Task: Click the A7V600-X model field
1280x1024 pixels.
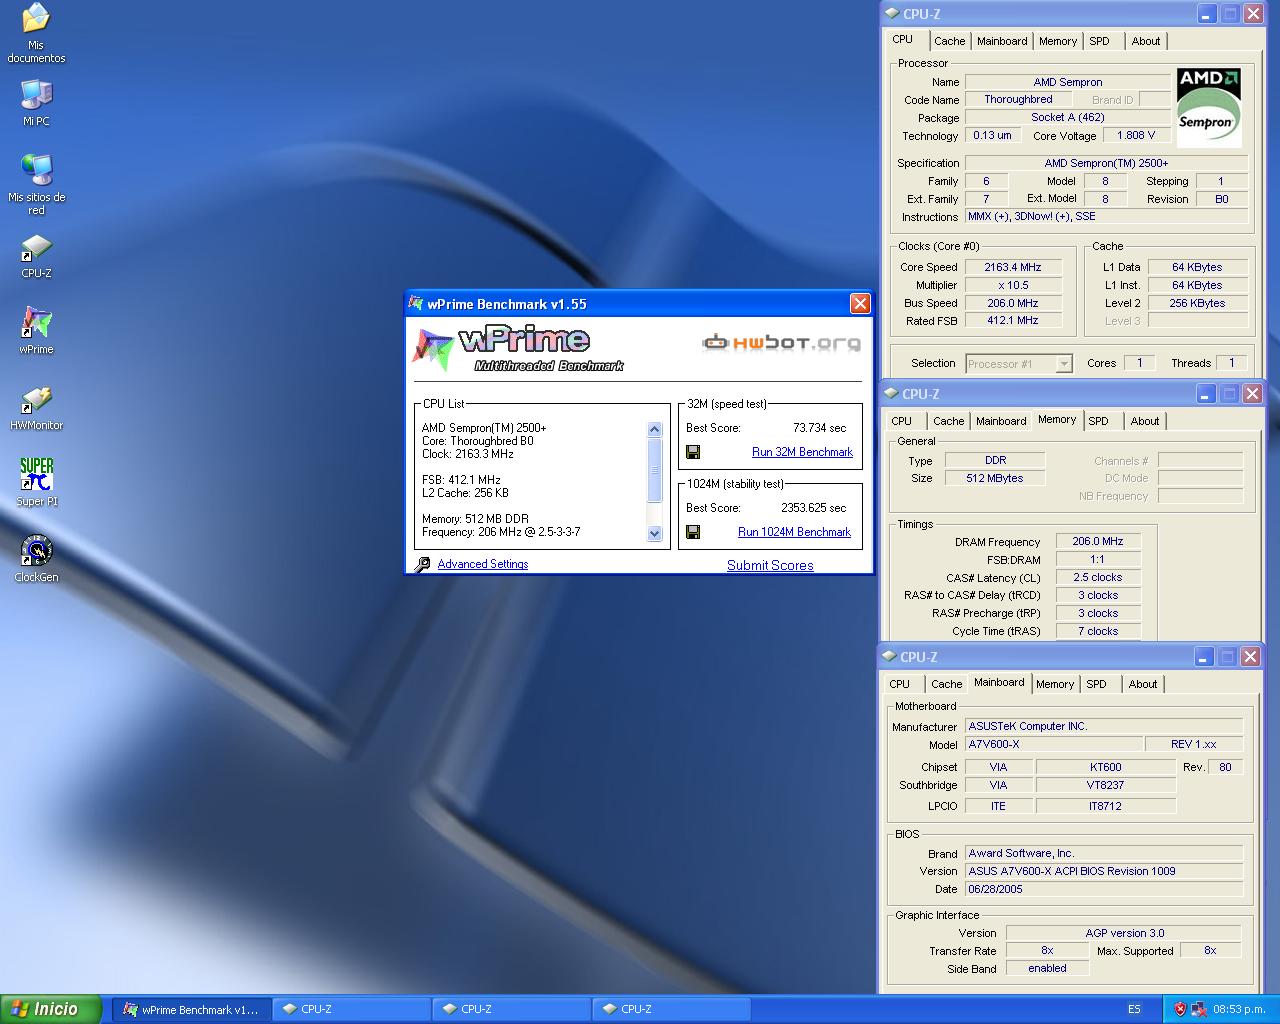Action: click(x=1054, y=744)
